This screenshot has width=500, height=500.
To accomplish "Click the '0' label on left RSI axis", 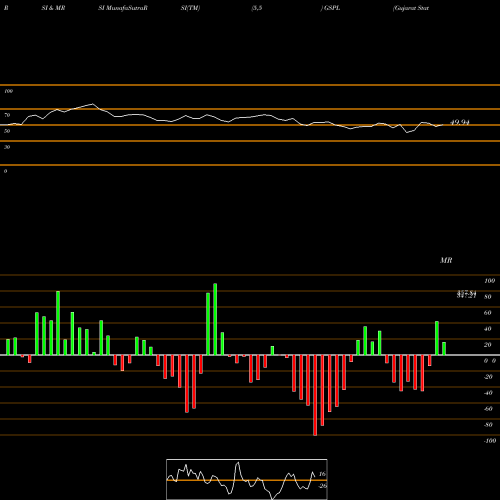I will (5, 171).
